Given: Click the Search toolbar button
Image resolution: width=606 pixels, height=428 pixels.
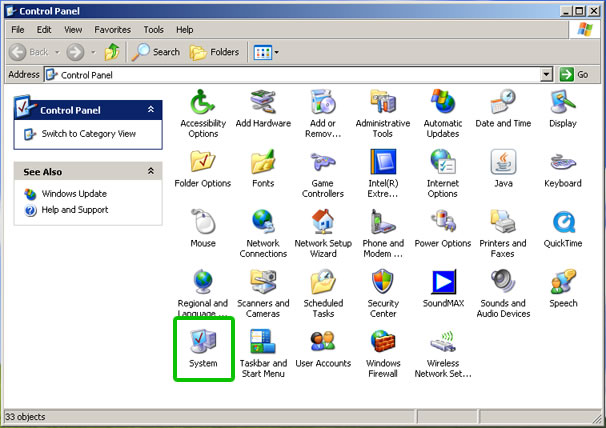Looking at the screenshot, I should [x=156, y=52].
